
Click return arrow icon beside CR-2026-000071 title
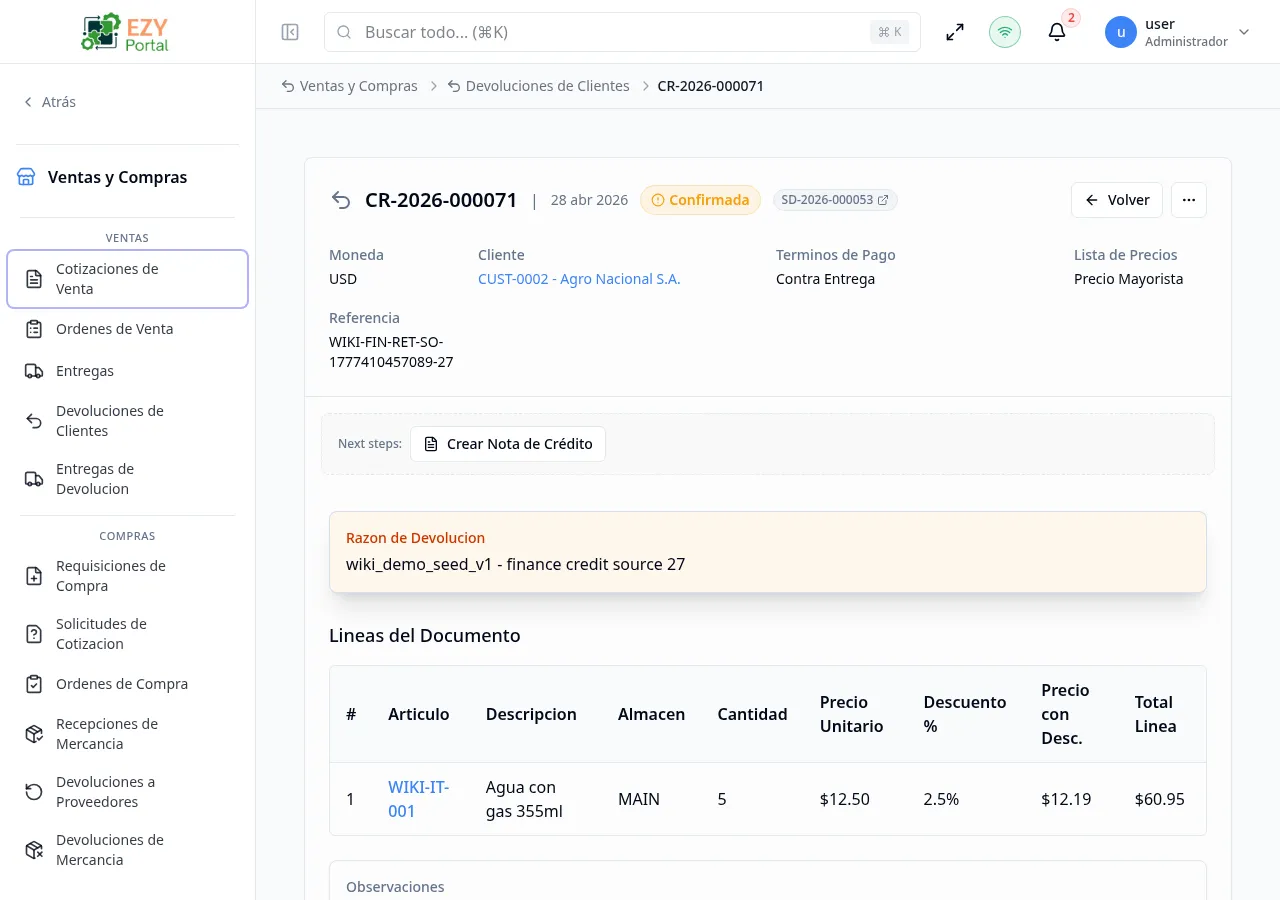341,200
